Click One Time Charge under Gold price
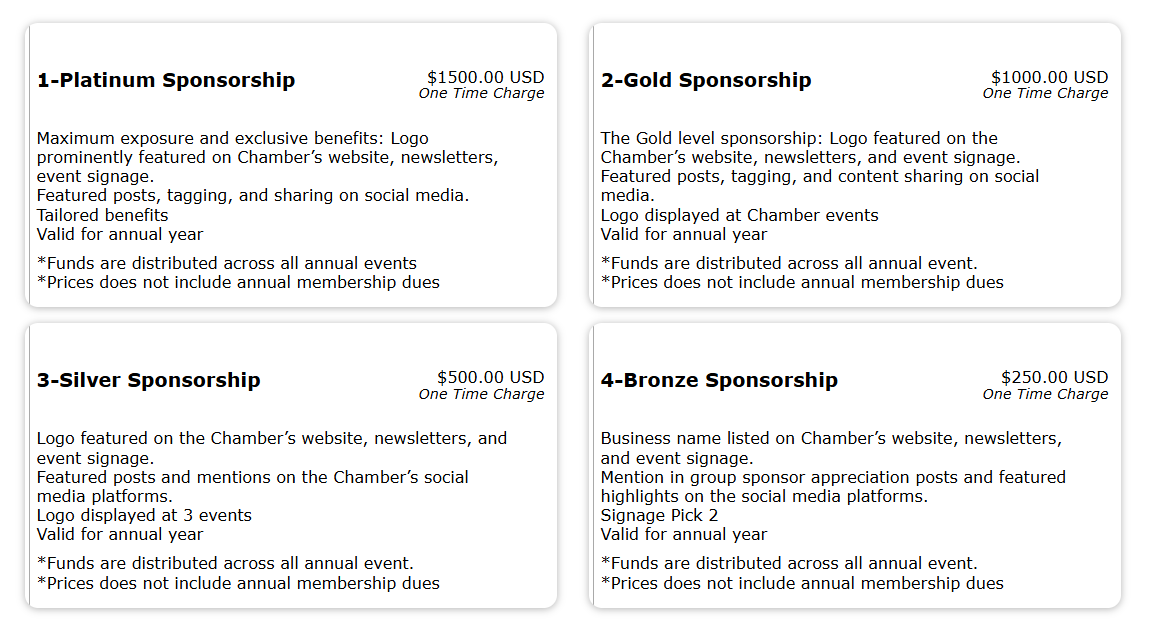Screen dimensions: 1151x622 tap(1045, 94)
